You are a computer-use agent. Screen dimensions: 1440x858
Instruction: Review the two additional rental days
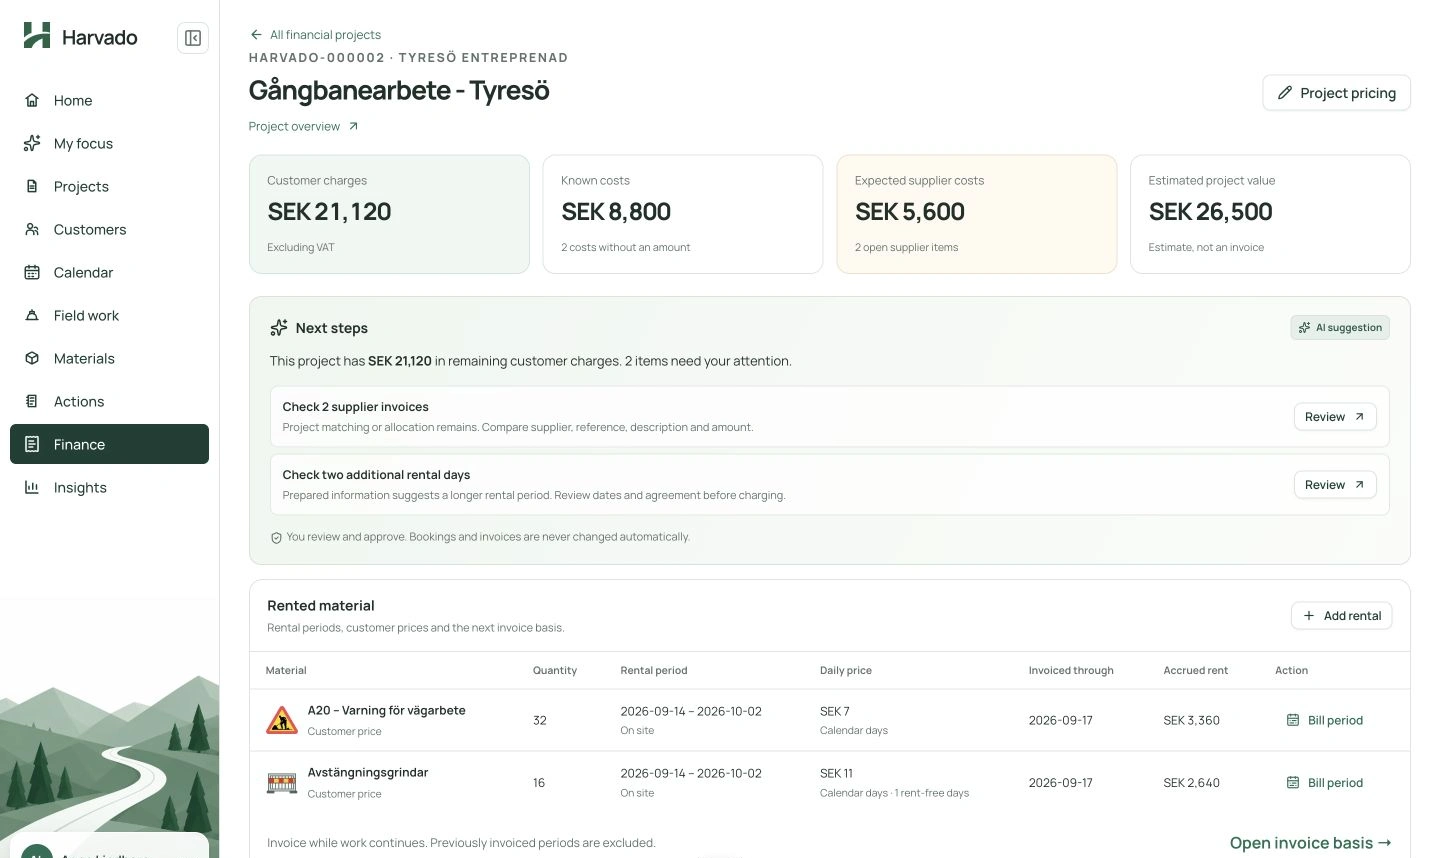coord(1335,485)
